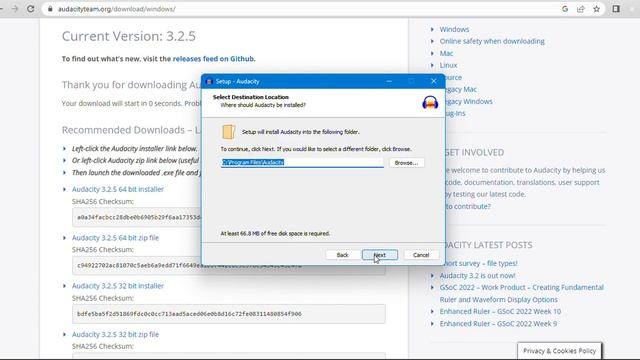The width and height of the screenshot is (640, 360).
Task: Click the Recommended Downloads heading
Action: (x=131, y=130)
